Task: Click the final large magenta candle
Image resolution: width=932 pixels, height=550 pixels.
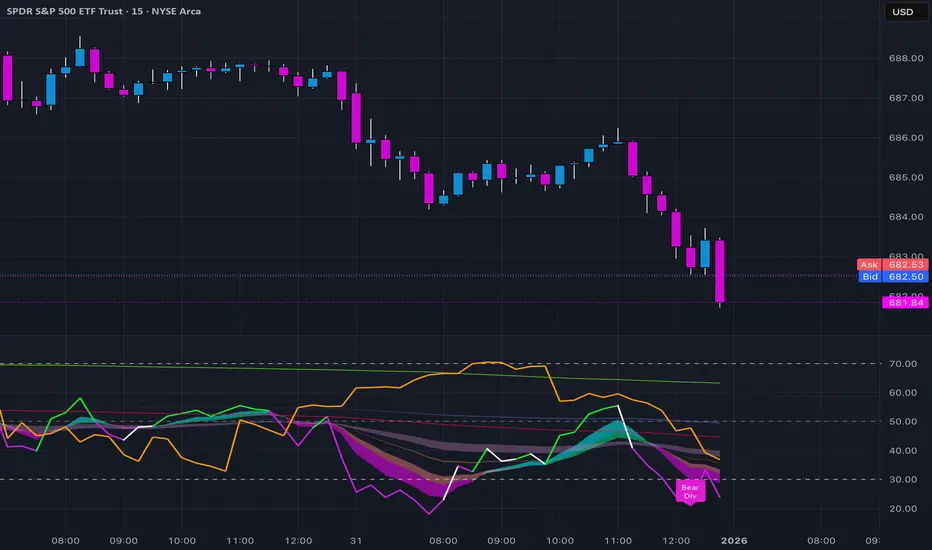Action: (719, 272)
